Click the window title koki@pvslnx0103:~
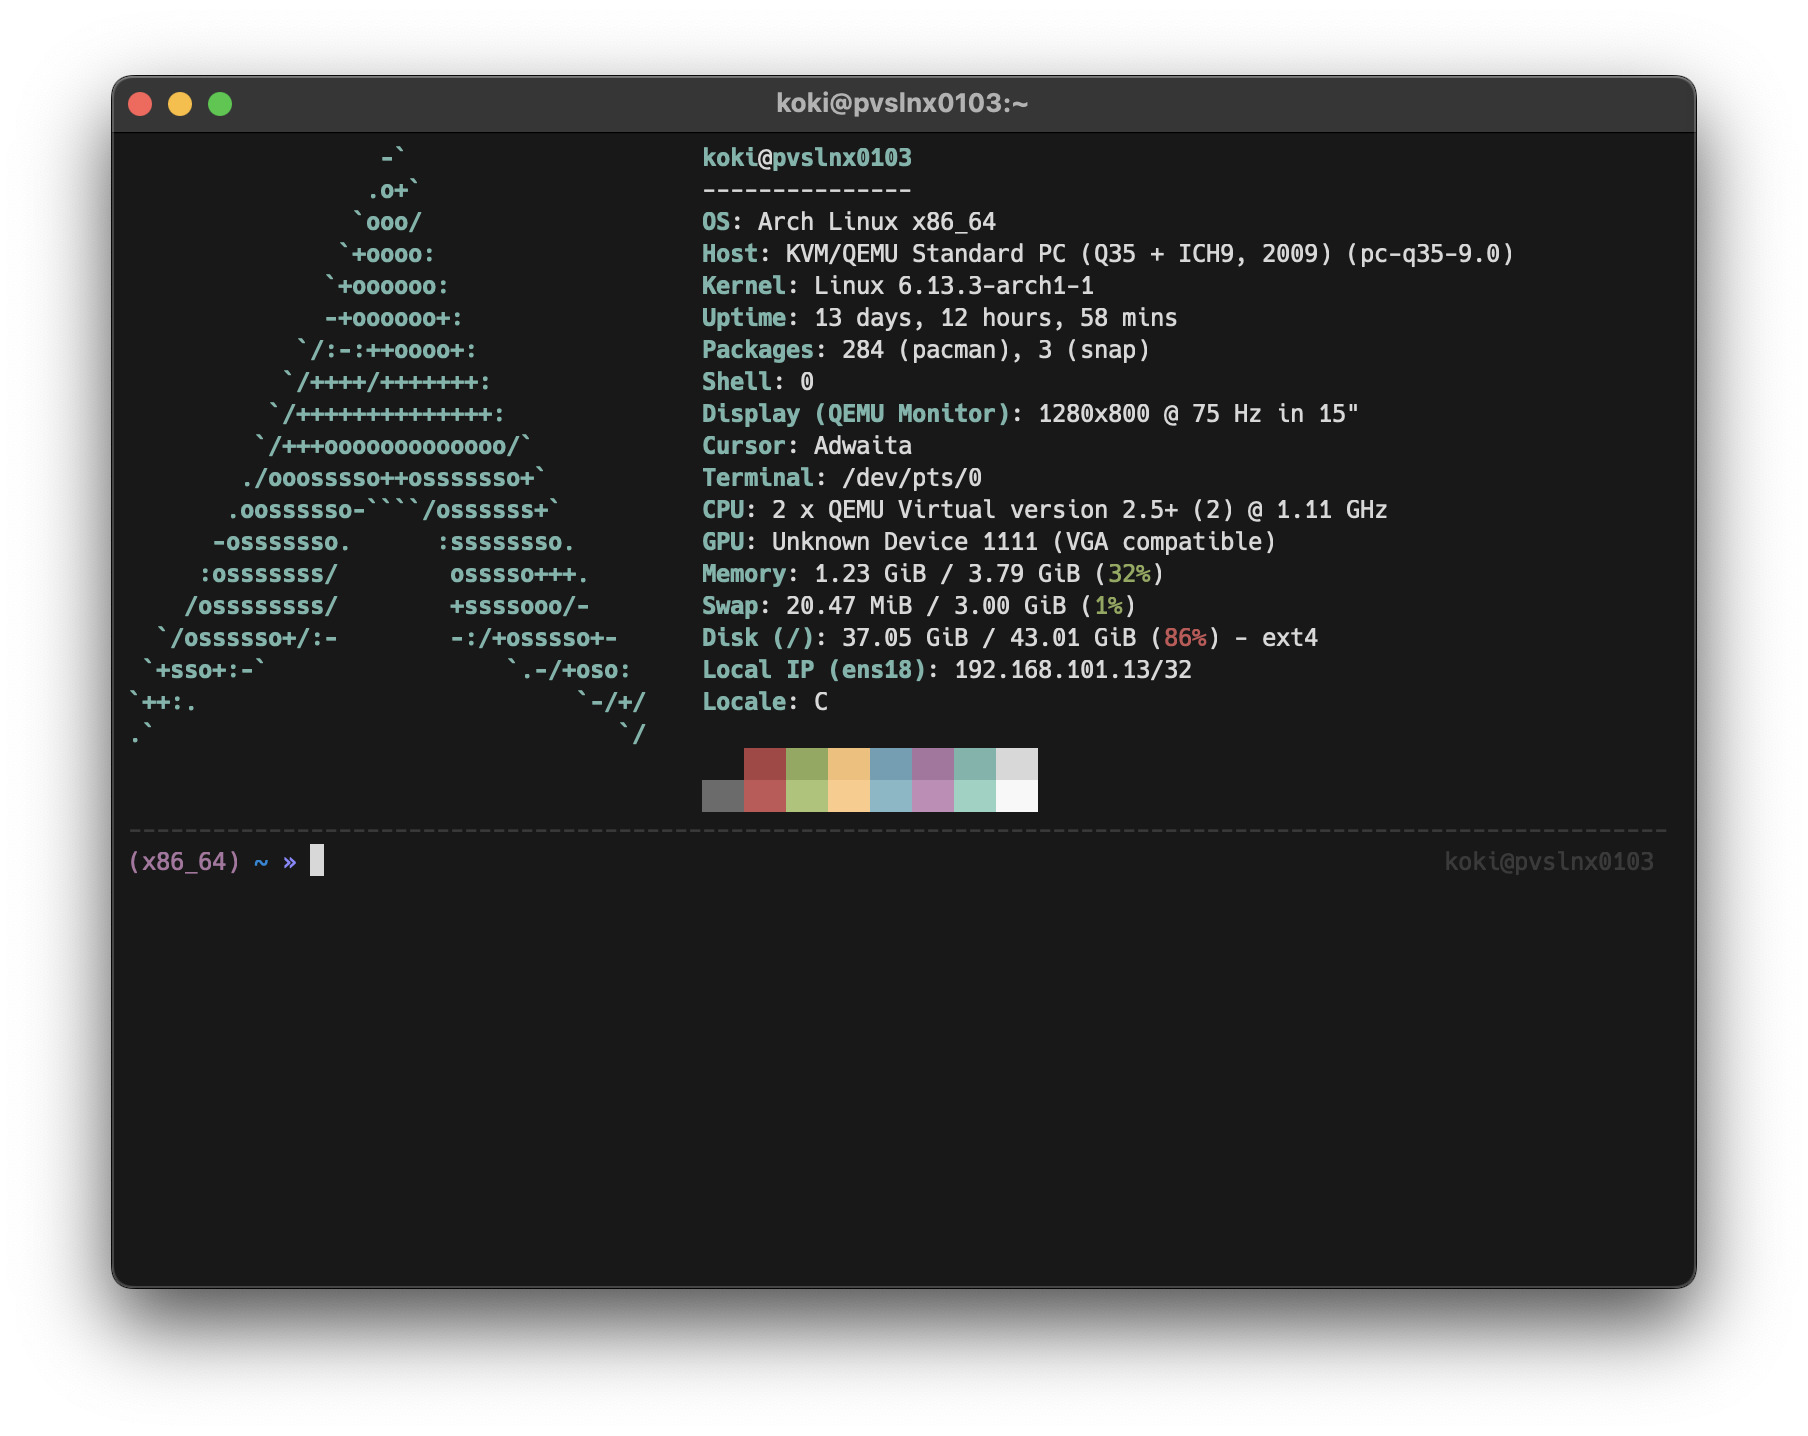The width and height of the screenshot is (1808, 1436). coord(903,101)
